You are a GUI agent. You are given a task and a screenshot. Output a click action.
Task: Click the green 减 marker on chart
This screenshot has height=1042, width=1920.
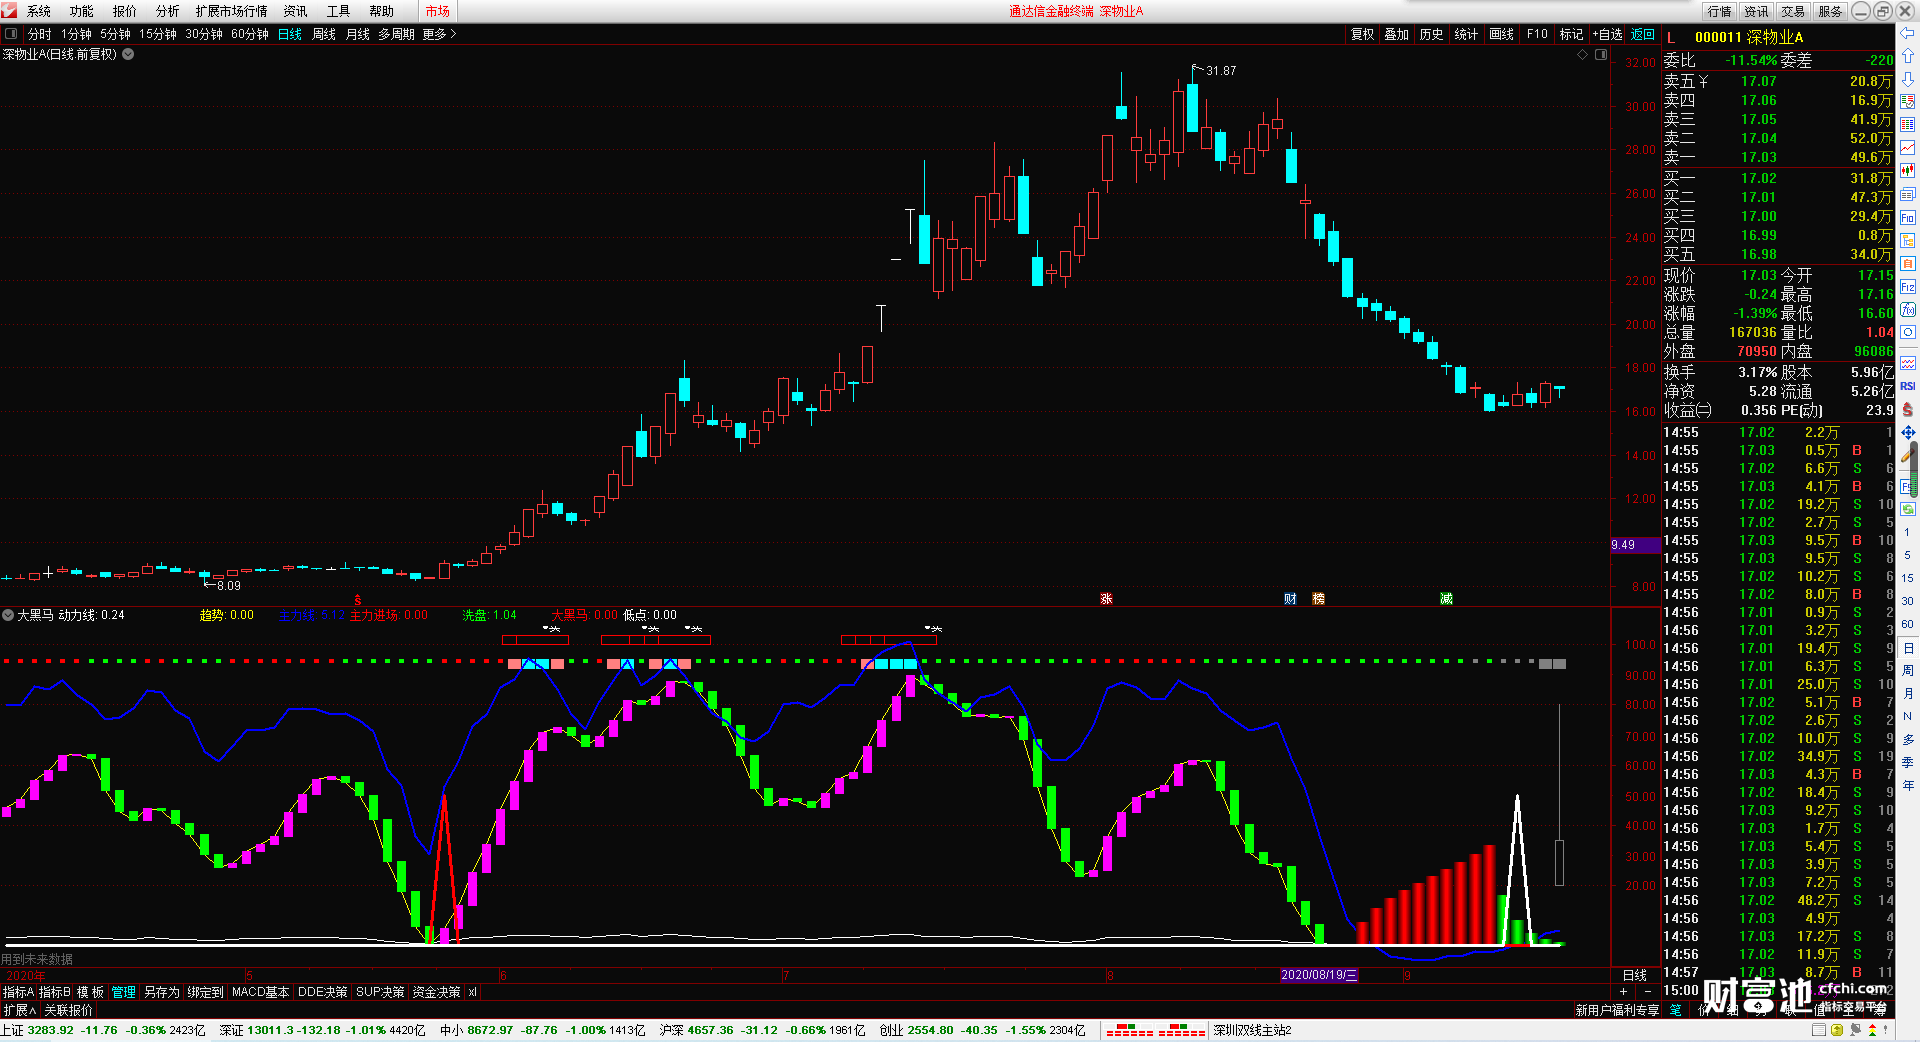coord(1446,599)
